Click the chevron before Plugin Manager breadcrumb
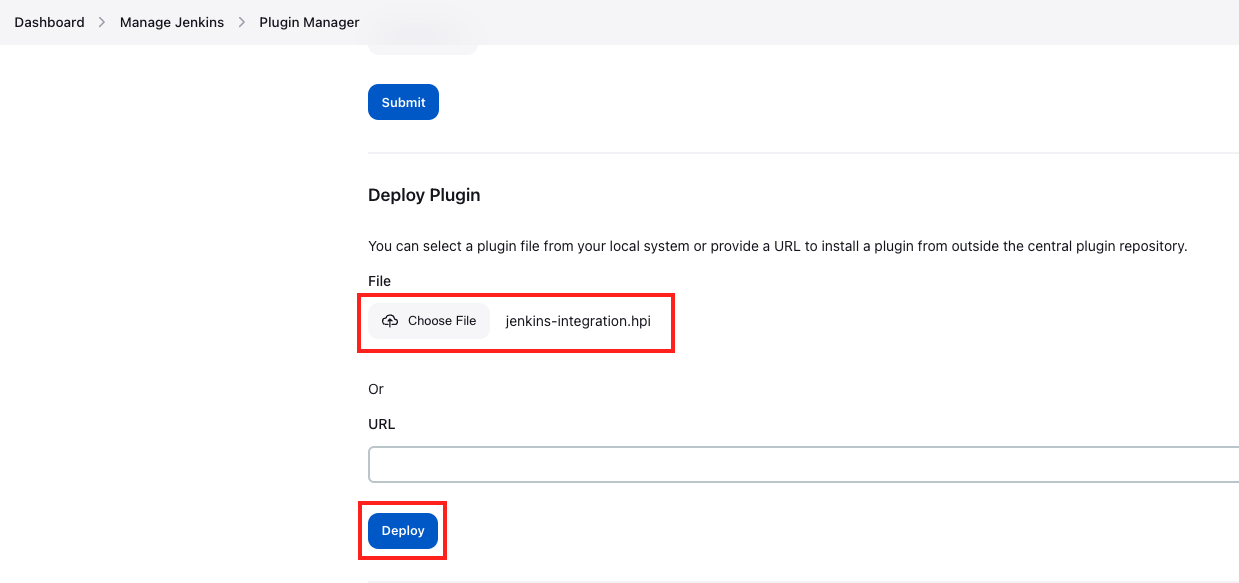Image resolution: width=1239 pixels, height=583 pixels. (x=240, y=22)
